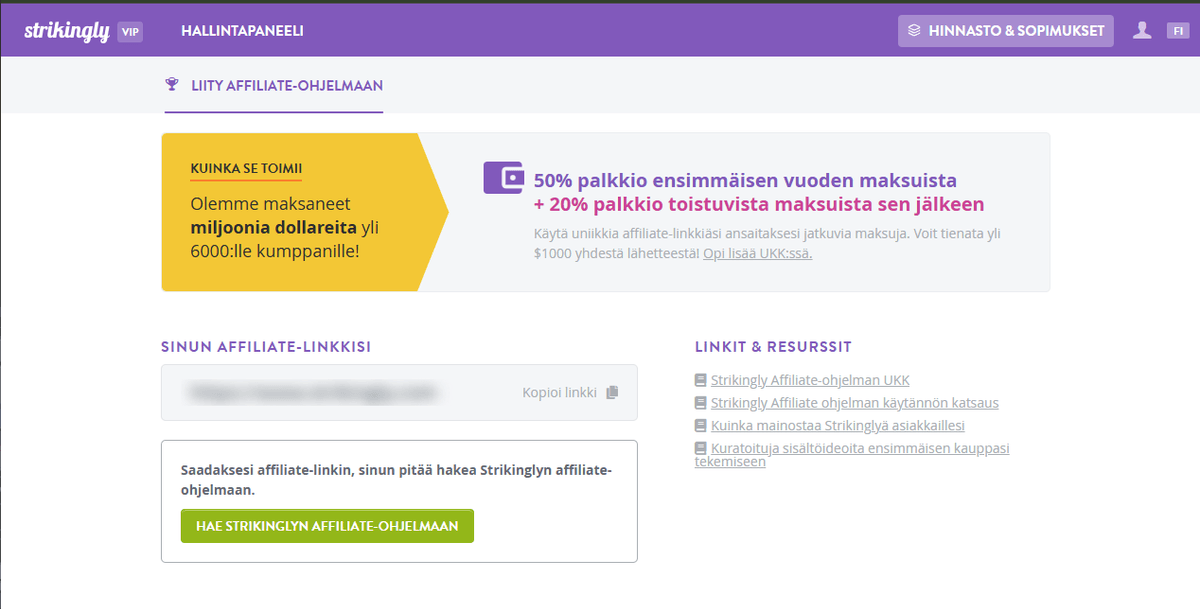Image resolution: width=1200 pixels, height=609 pixels.
Task: Click the trophy icon in tab
Action: 172,85
